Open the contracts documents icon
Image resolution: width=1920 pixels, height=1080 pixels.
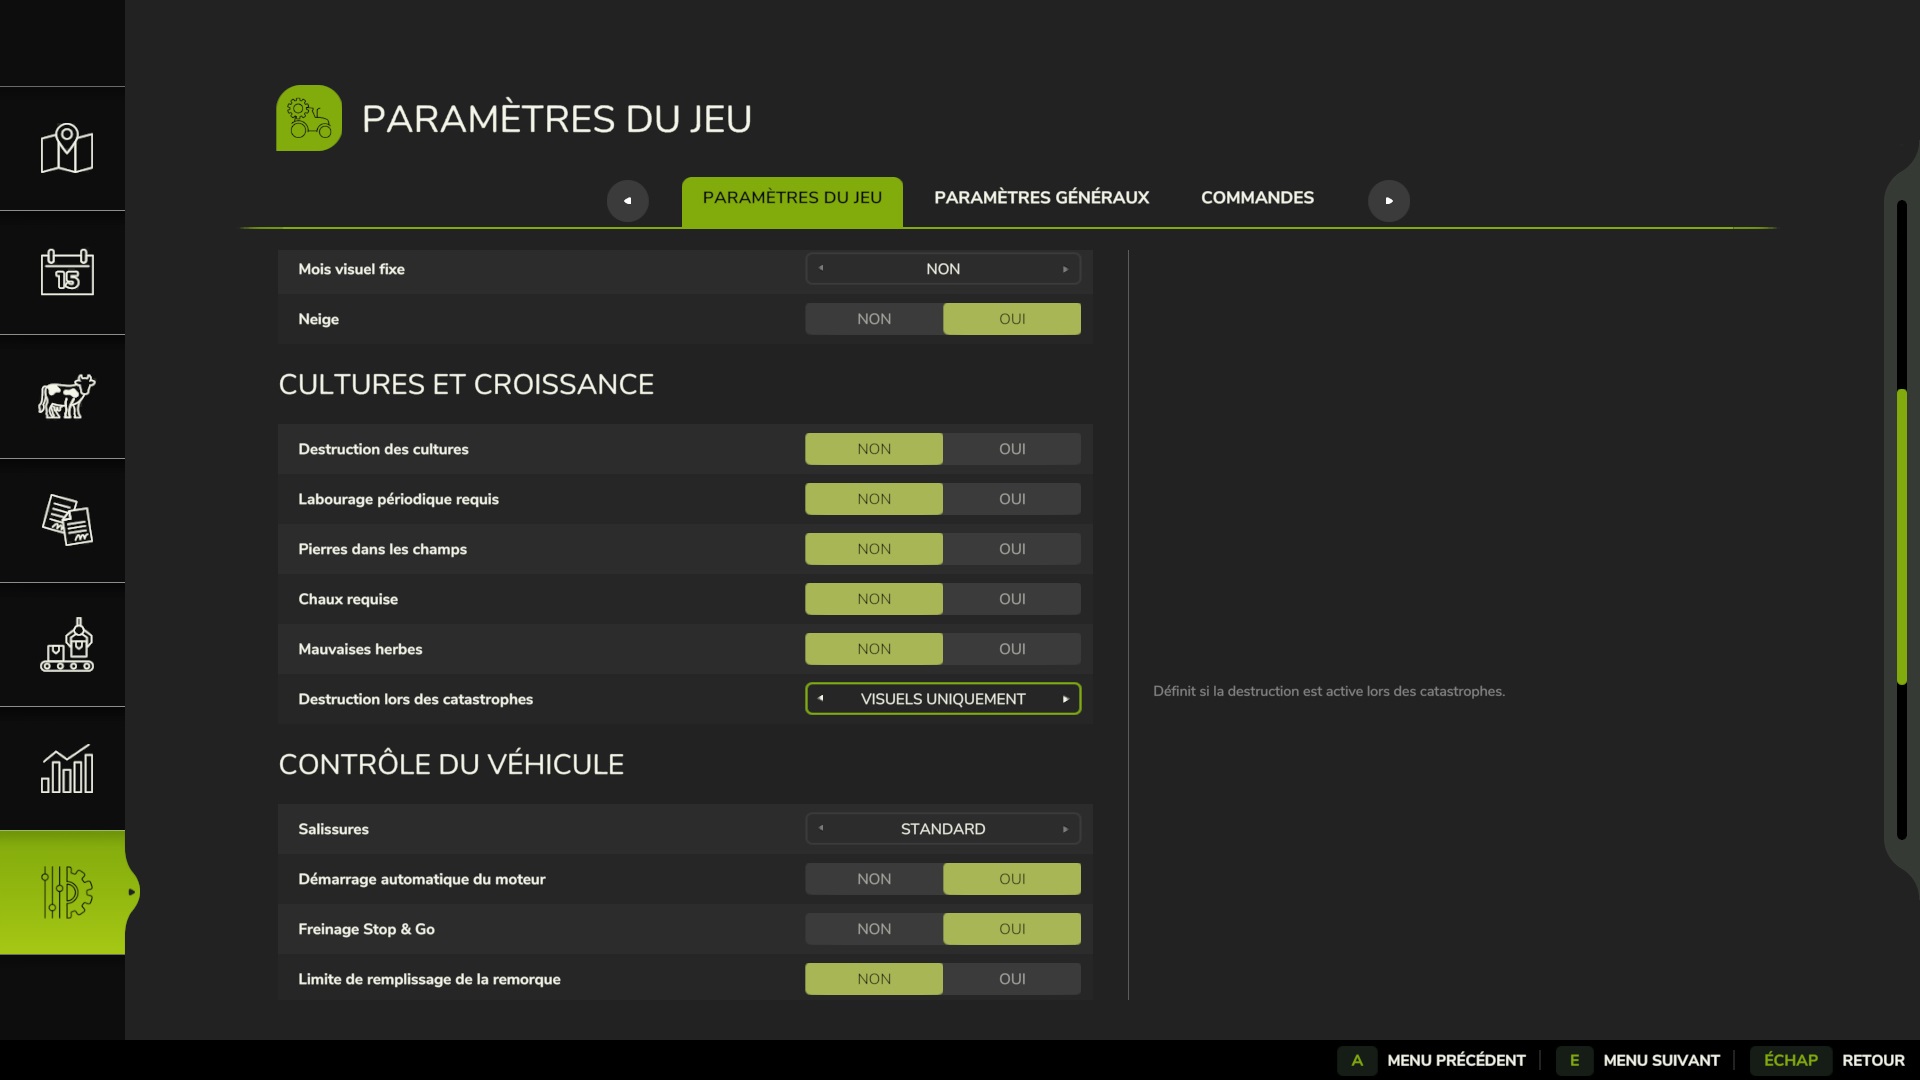click(x=66, y=520)
